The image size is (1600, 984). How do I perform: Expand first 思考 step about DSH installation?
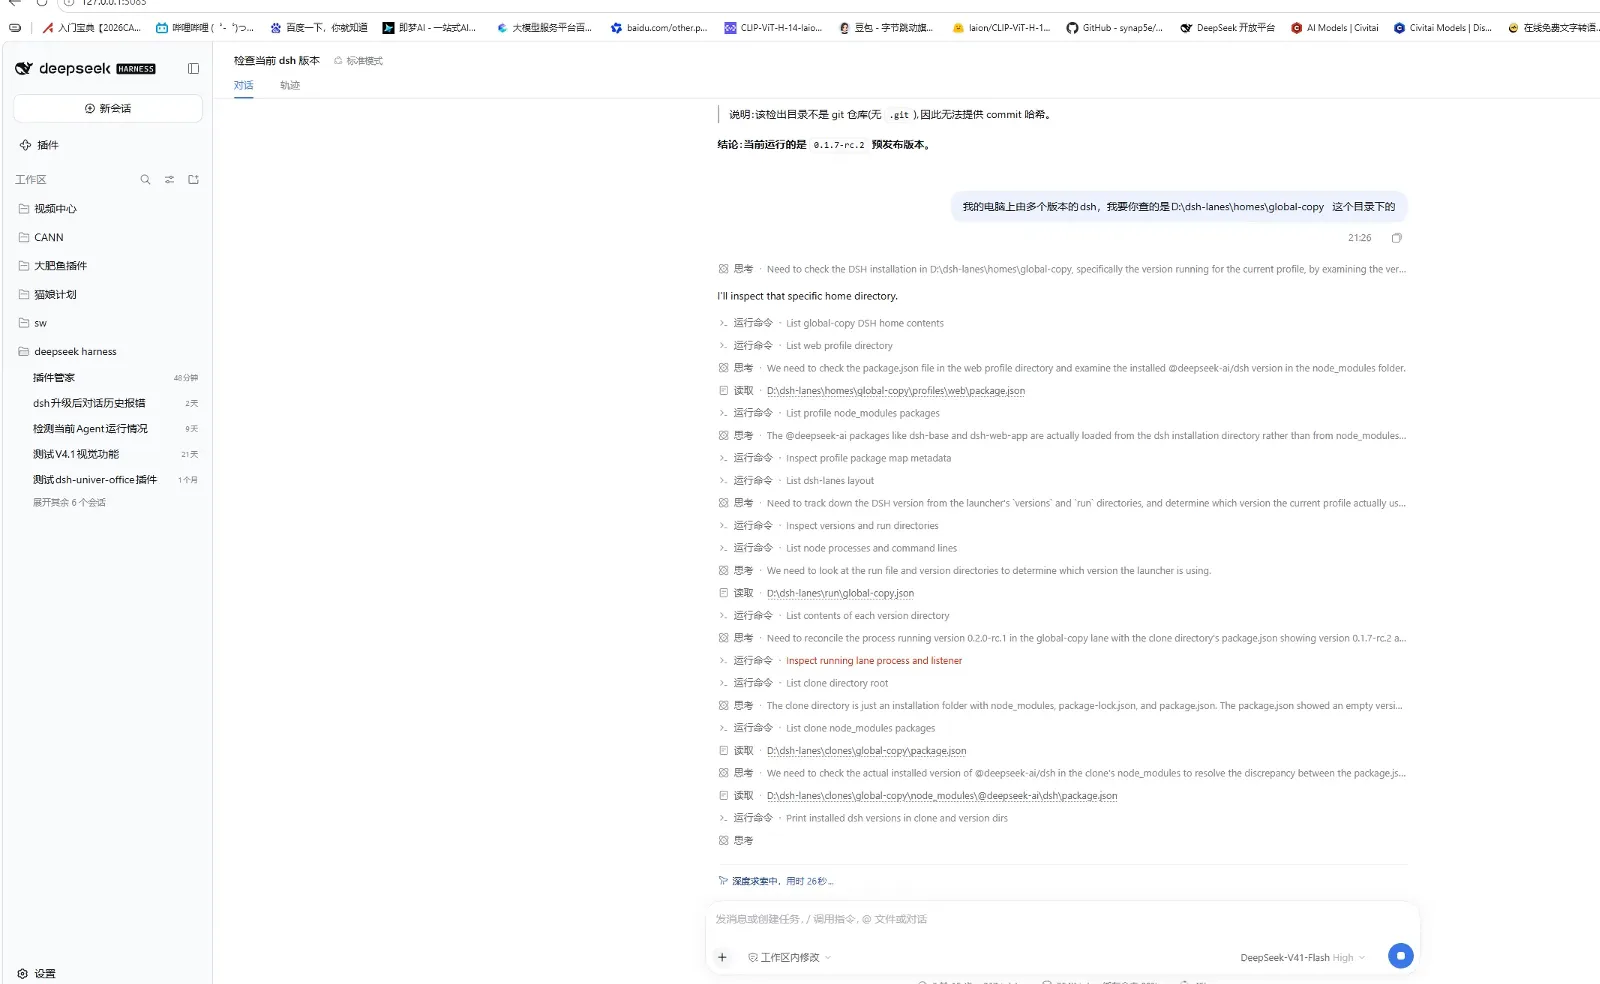[x=1062, y=269]
